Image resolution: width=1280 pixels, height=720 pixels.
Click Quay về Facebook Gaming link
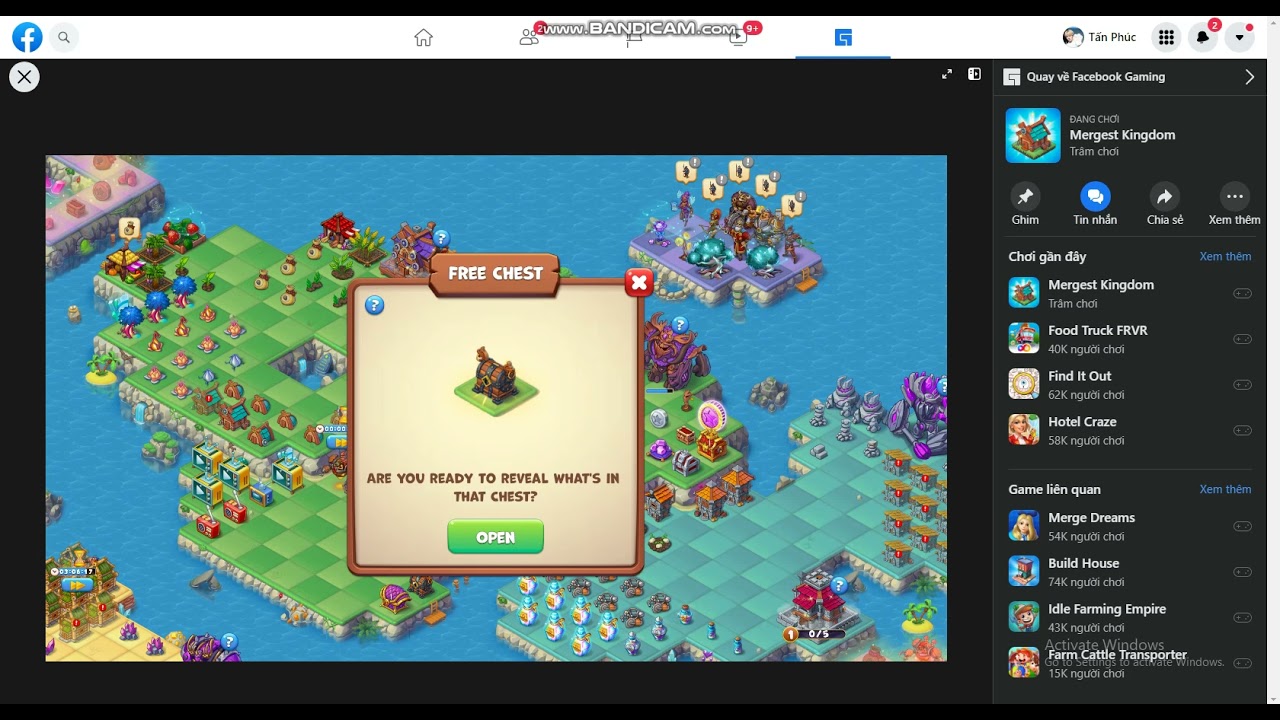tap(1095, 77)
